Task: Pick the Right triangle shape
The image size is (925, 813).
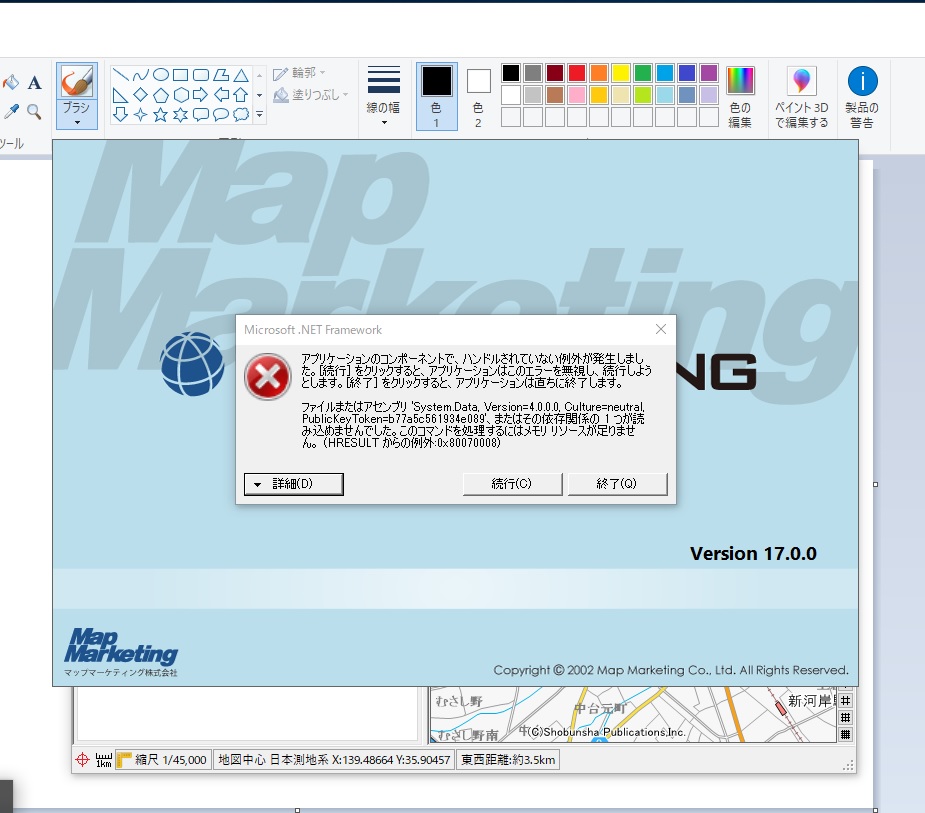Action: 120,95
